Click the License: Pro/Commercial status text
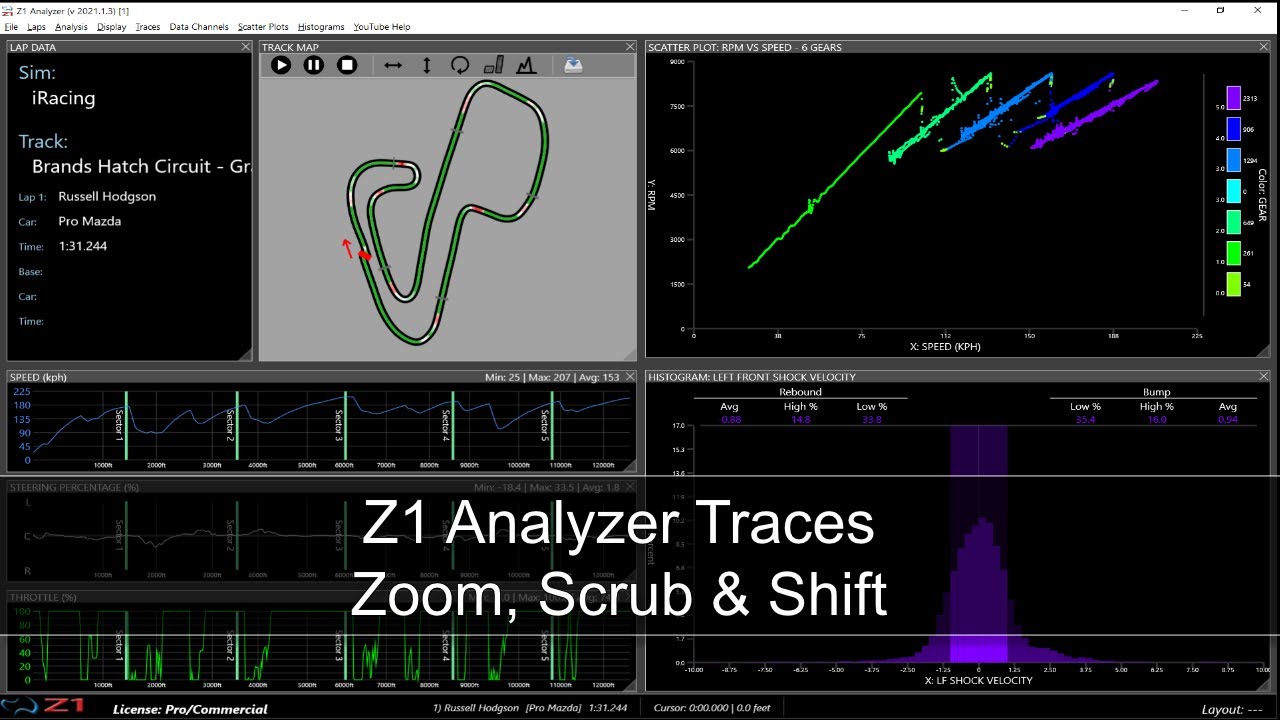1280x720 pixels. tap(190, 709)
